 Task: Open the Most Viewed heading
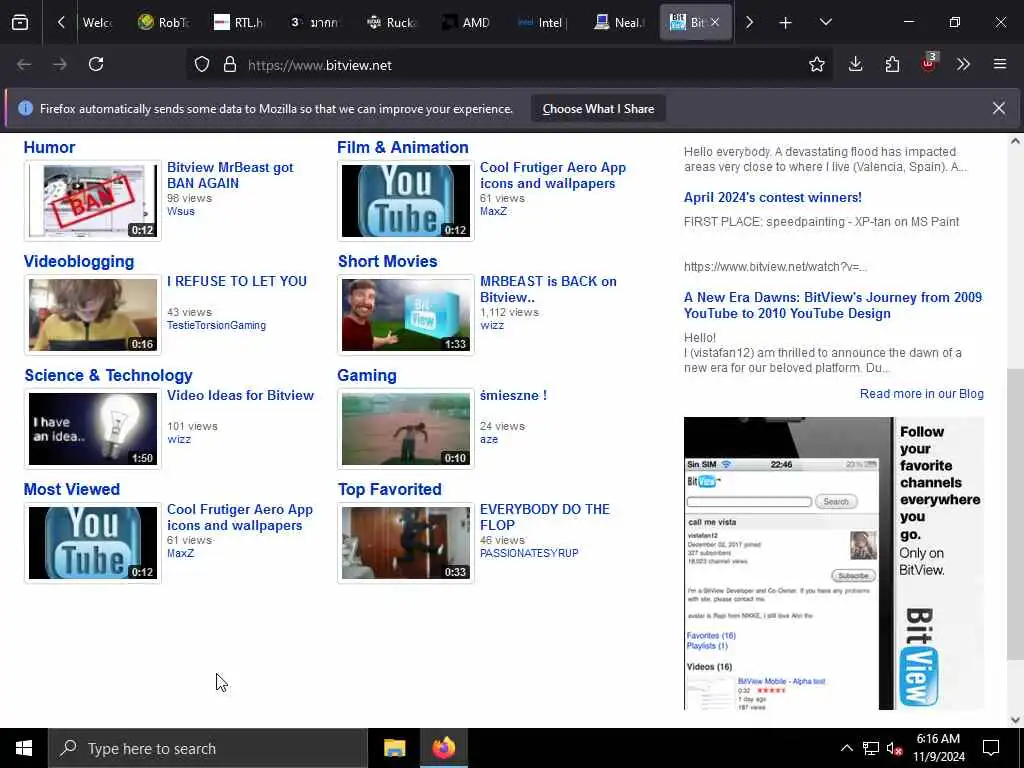[x=72, y=489]
